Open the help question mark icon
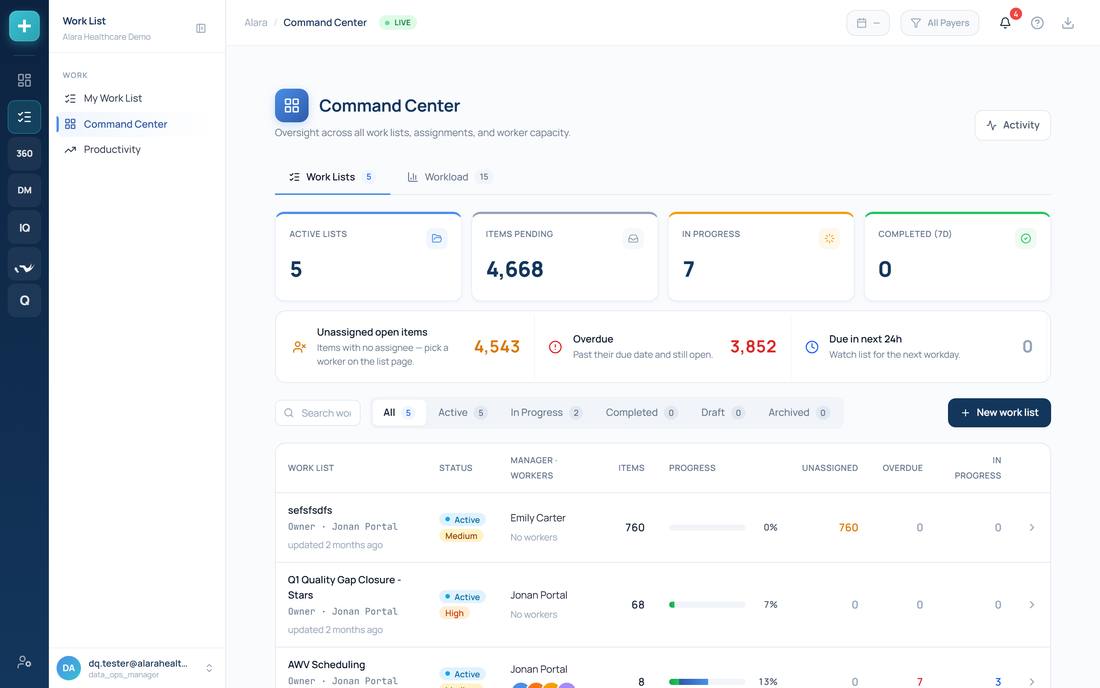The height and width of the screenshot is (688, 1100). point(1037,23)
